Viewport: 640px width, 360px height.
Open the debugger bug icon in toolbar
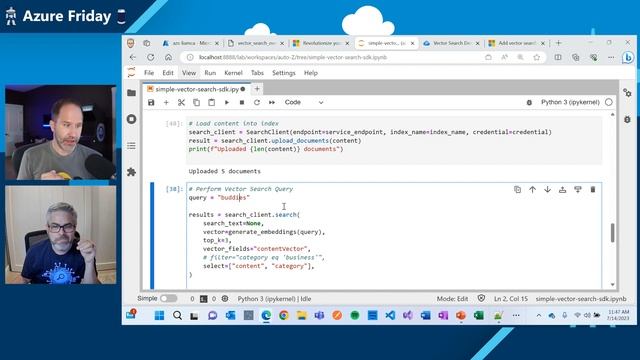click(x=529, y=102)
